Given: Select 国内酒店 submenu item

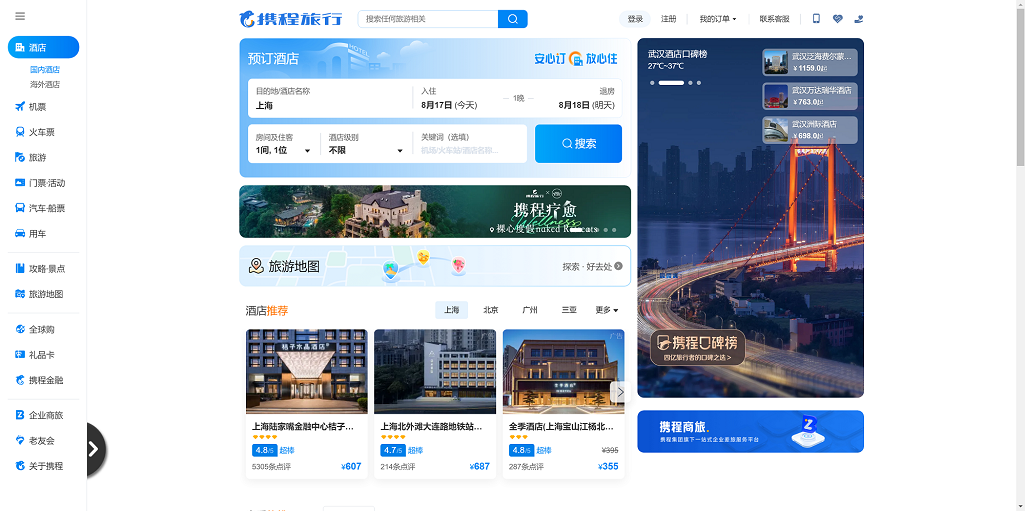Looking at the screenshot, I should (x=44, y=69).
